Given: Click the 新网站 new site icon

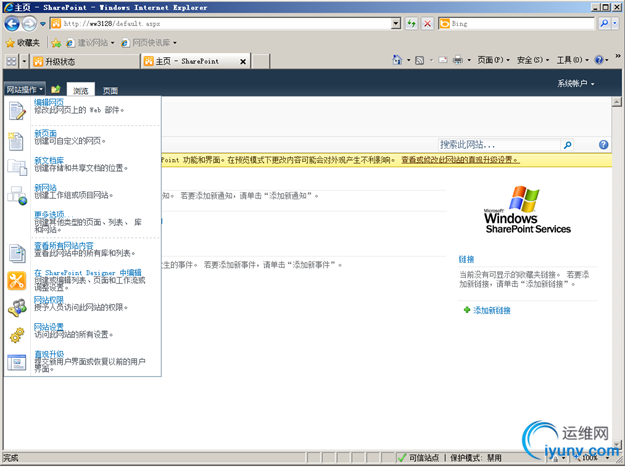Looking at the screenshot, I should [17, 195].
